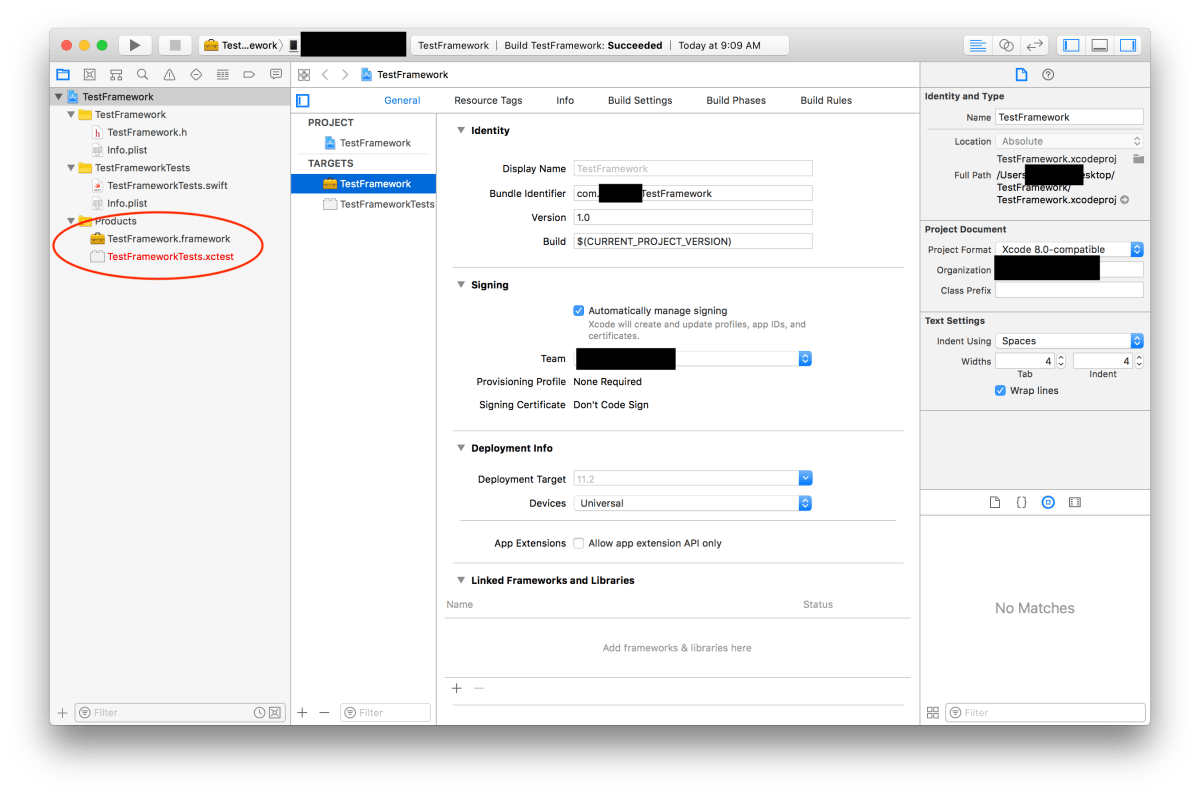The height and width of the screenshot is (796, 1200).
Task: Hide the Navigator pane
Action: point(1071,45)
